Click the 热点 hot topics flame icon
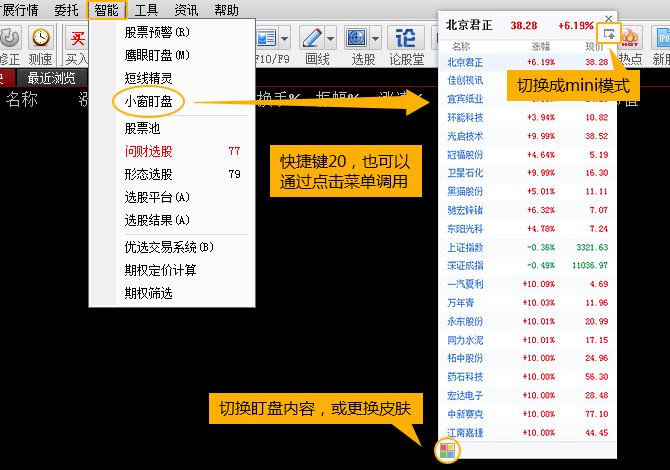 click(630, 38)
